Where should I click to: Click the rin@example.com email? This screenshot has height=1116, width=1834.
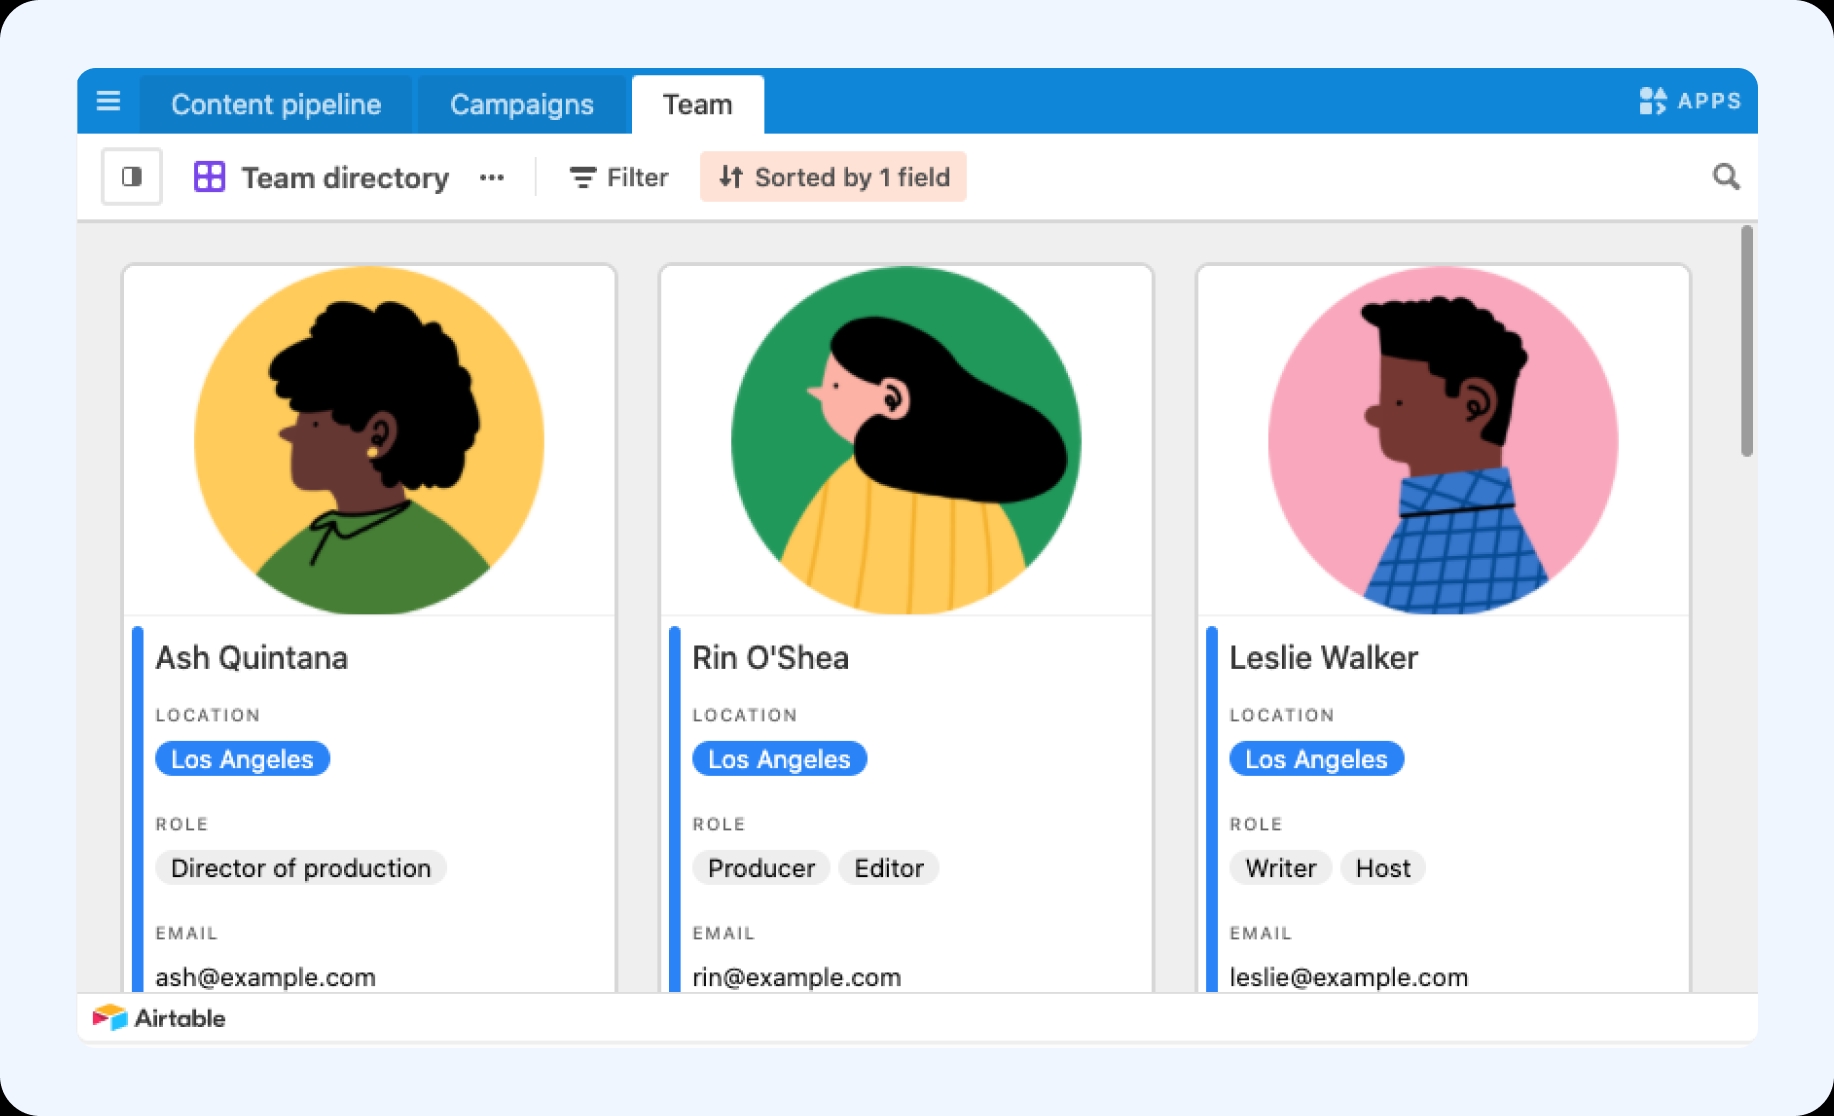(x=797, y=977)
